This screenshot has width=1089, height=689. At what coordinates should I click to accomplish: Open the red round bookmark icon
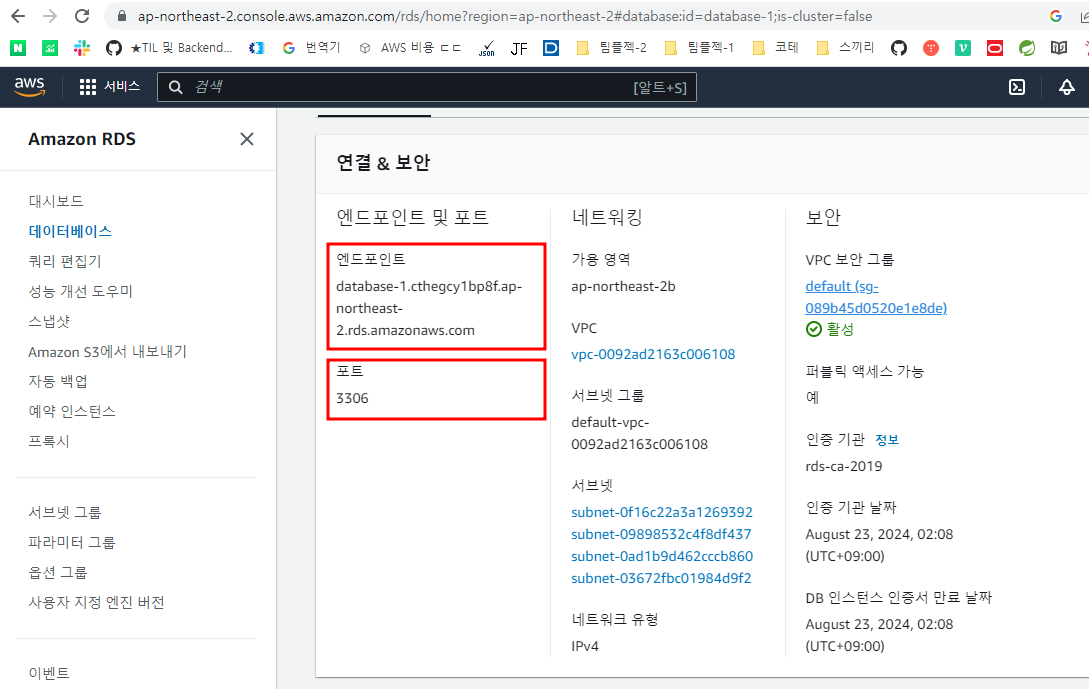tap(931, 47)
